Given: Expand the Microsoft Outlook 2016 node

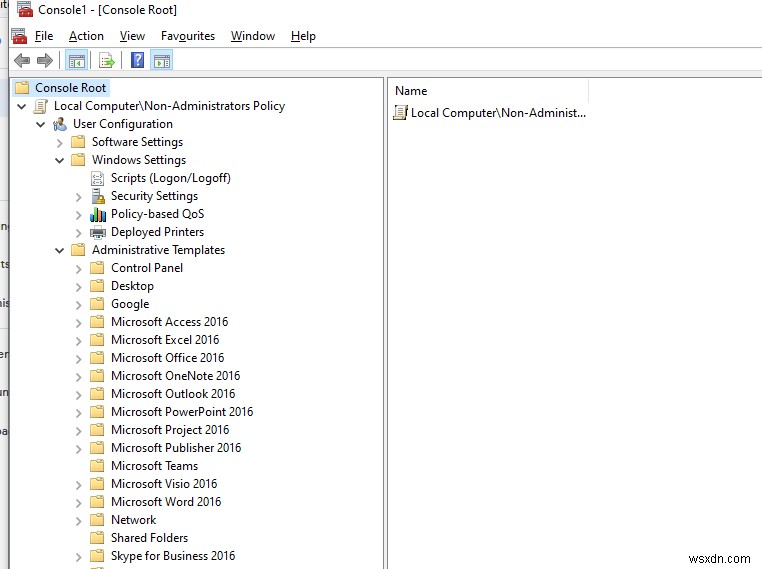Looking at the screenshot, I should (78, 395).
